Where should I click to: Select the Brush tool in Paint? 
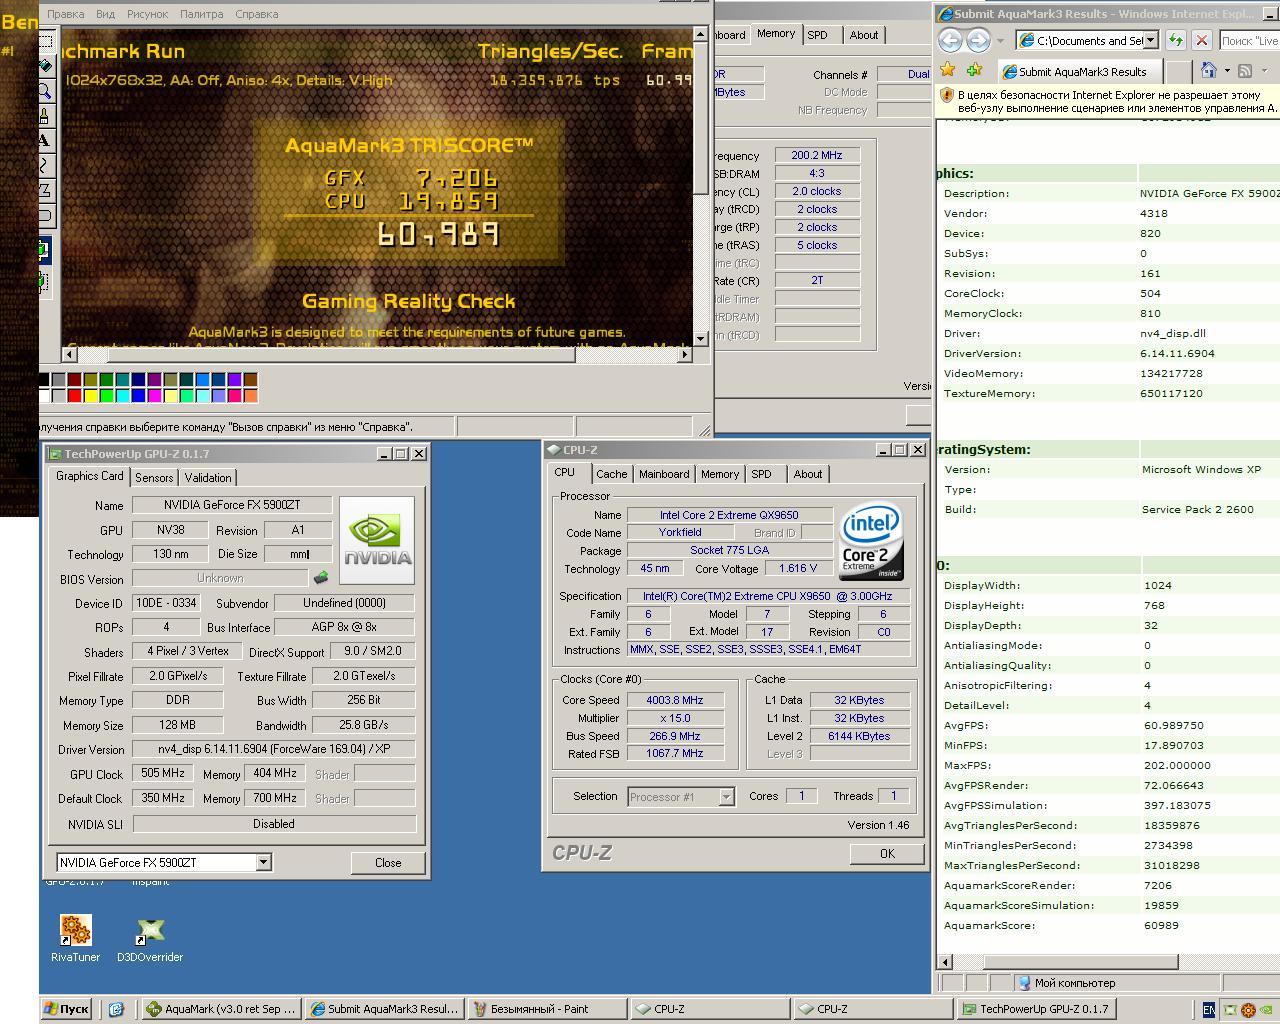coord(45,116)
